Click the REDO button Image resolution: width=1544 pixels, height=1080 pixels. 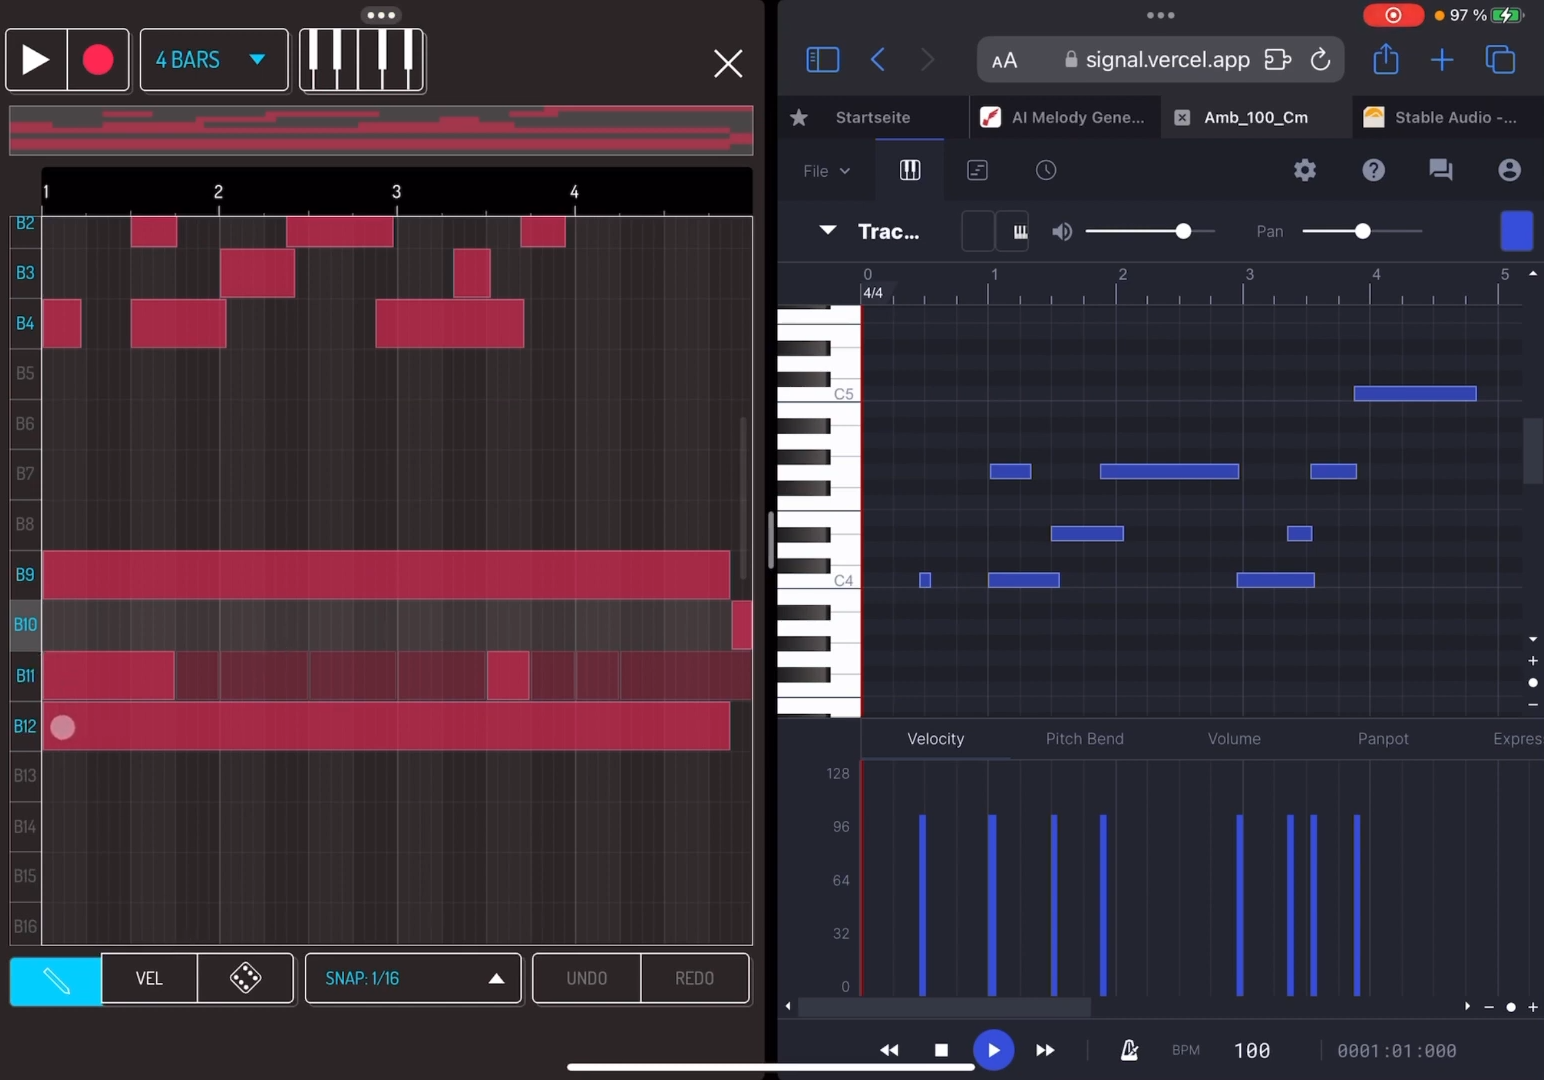tap(694, 978)
